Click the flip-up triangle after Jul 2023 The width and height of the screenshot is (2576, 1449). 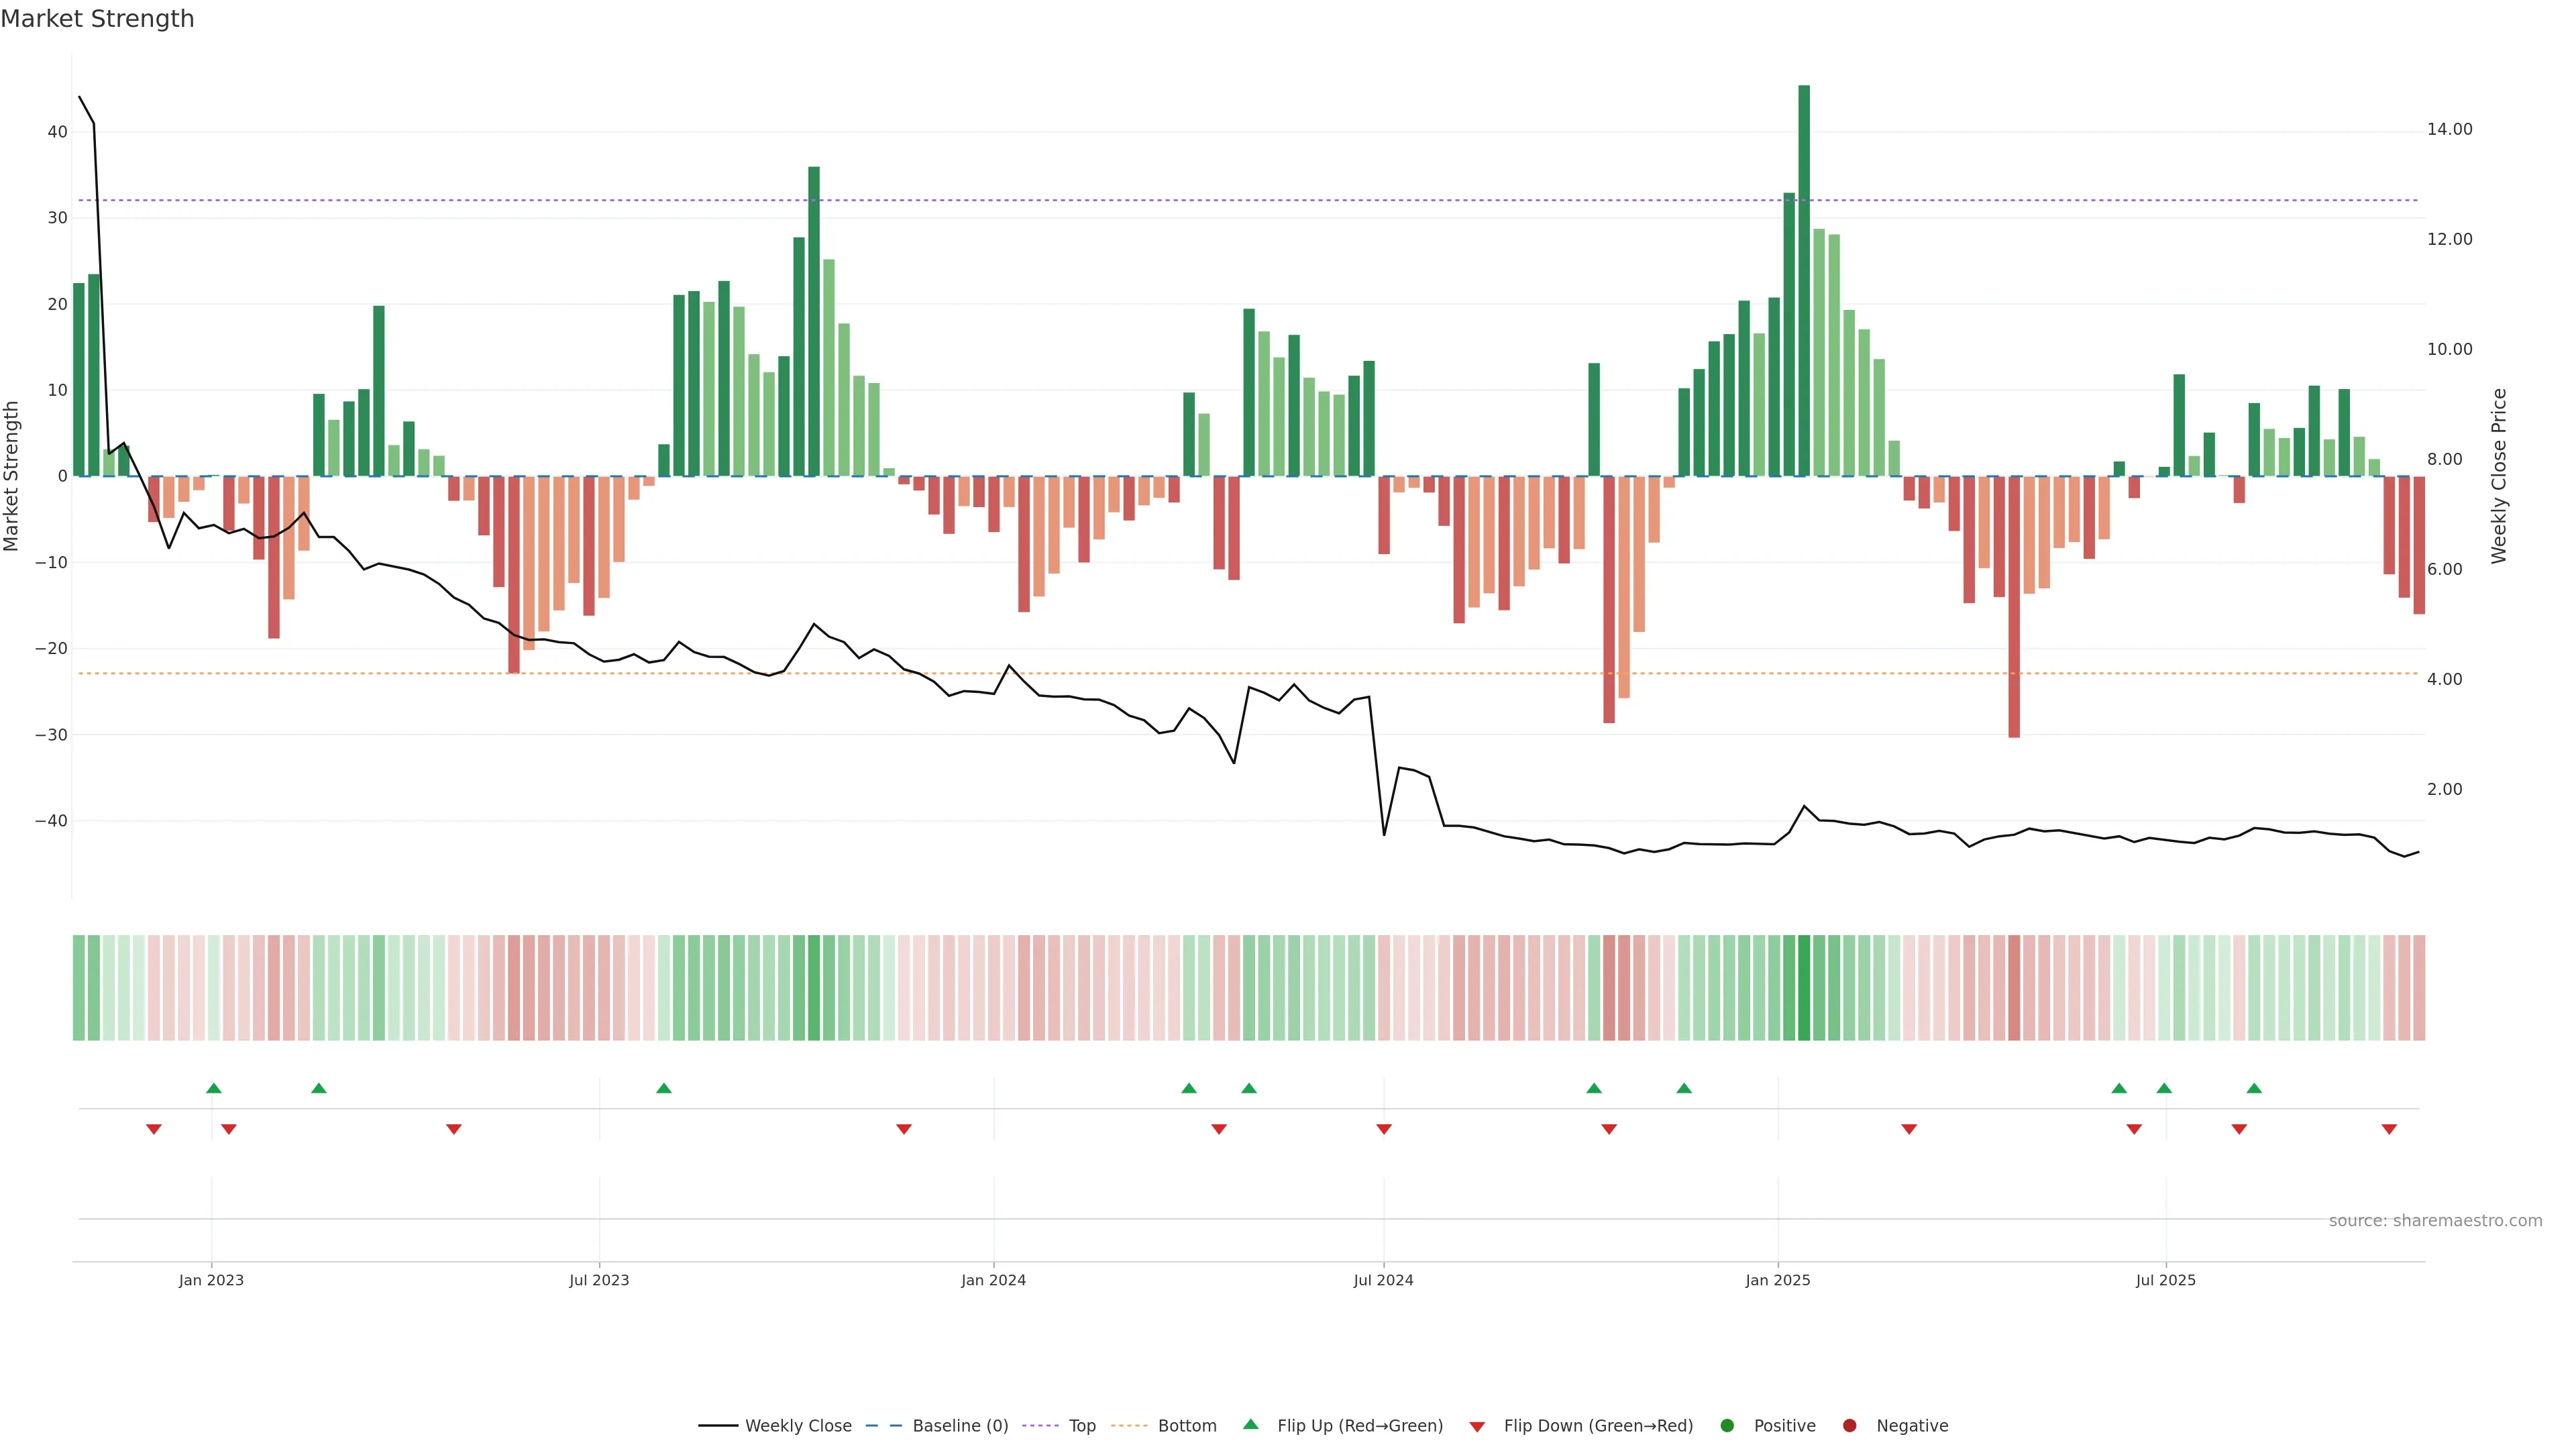[664, 1088]
